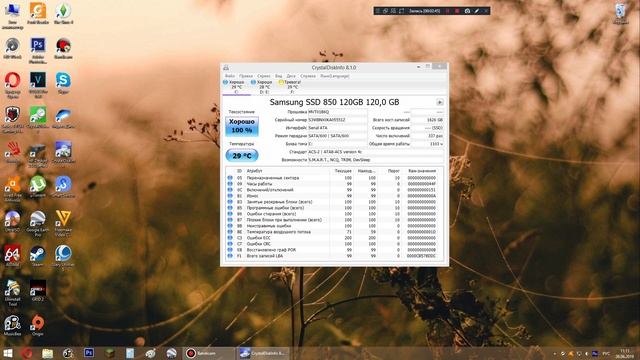Click the Хорошо 100 % health status button
The width and height of the screenshot is (640, 360).
click(242, 126)
